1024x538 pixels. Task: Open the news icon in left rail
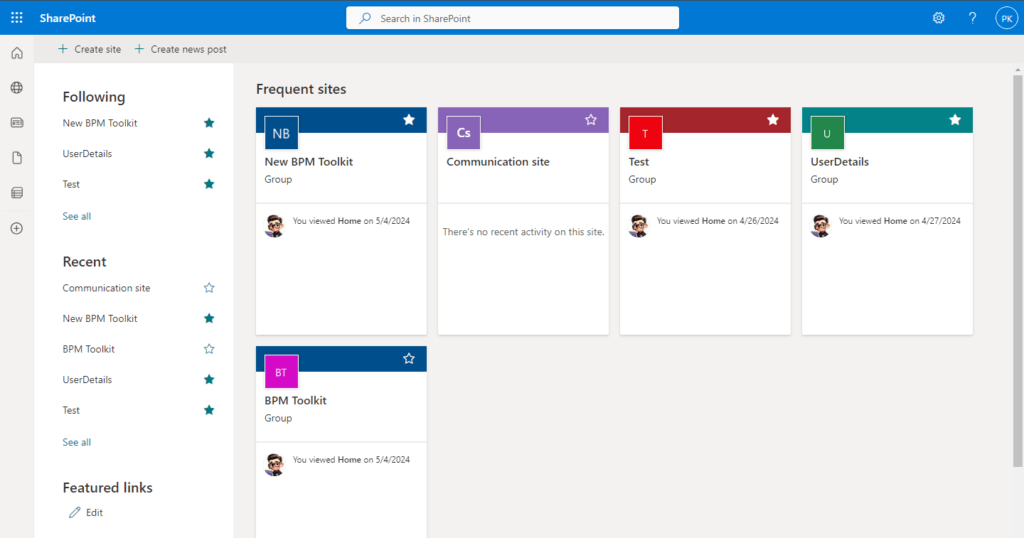[x=17, y=123]
